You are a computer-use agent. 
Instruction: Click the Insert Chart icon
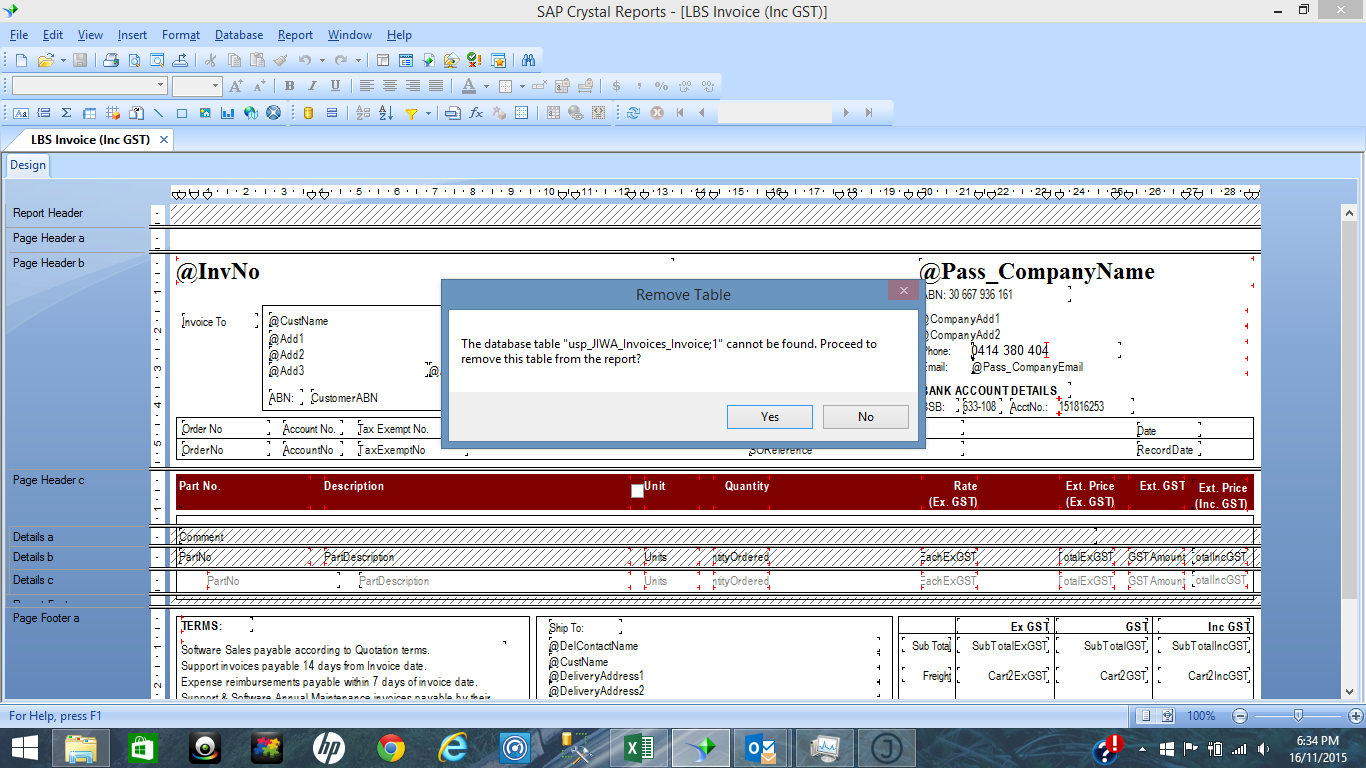(x=228, y=113)
